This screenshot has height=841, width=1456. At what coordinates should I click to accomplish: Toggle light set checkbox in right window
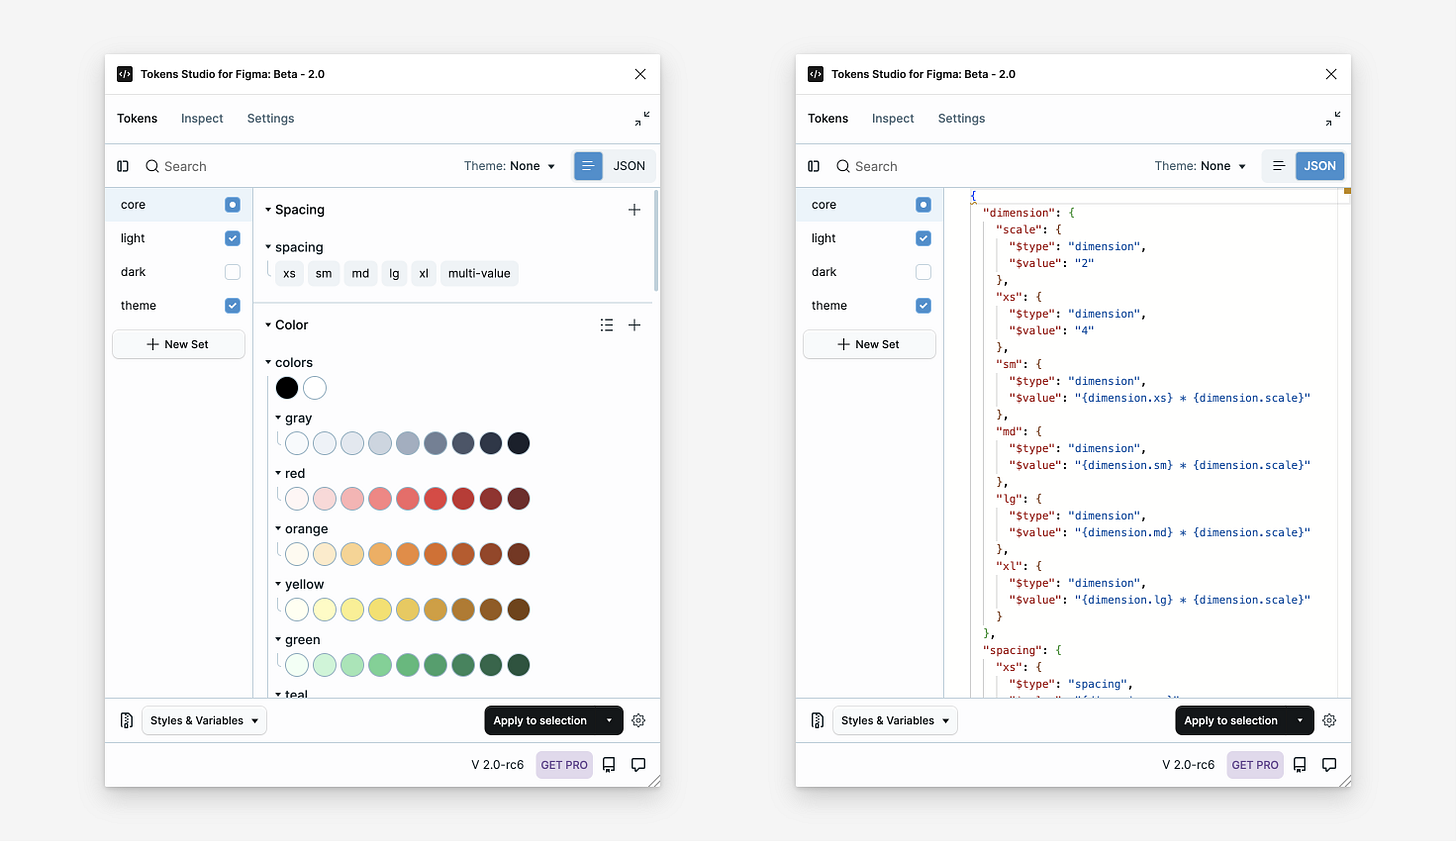pyautogui.click(x=923, y=238)
